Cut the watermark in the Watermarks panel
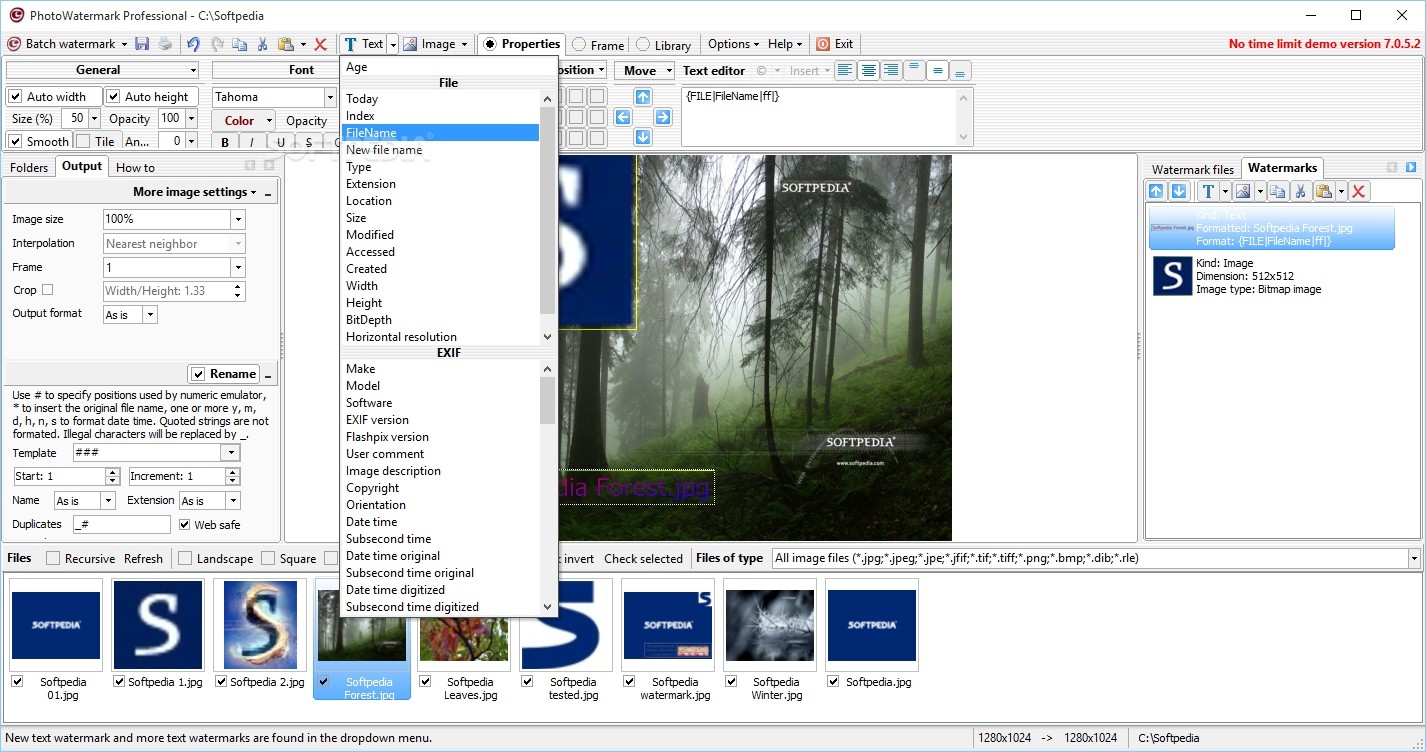The height and width of the screenshot is (752, 1426). coord(1300,191)
